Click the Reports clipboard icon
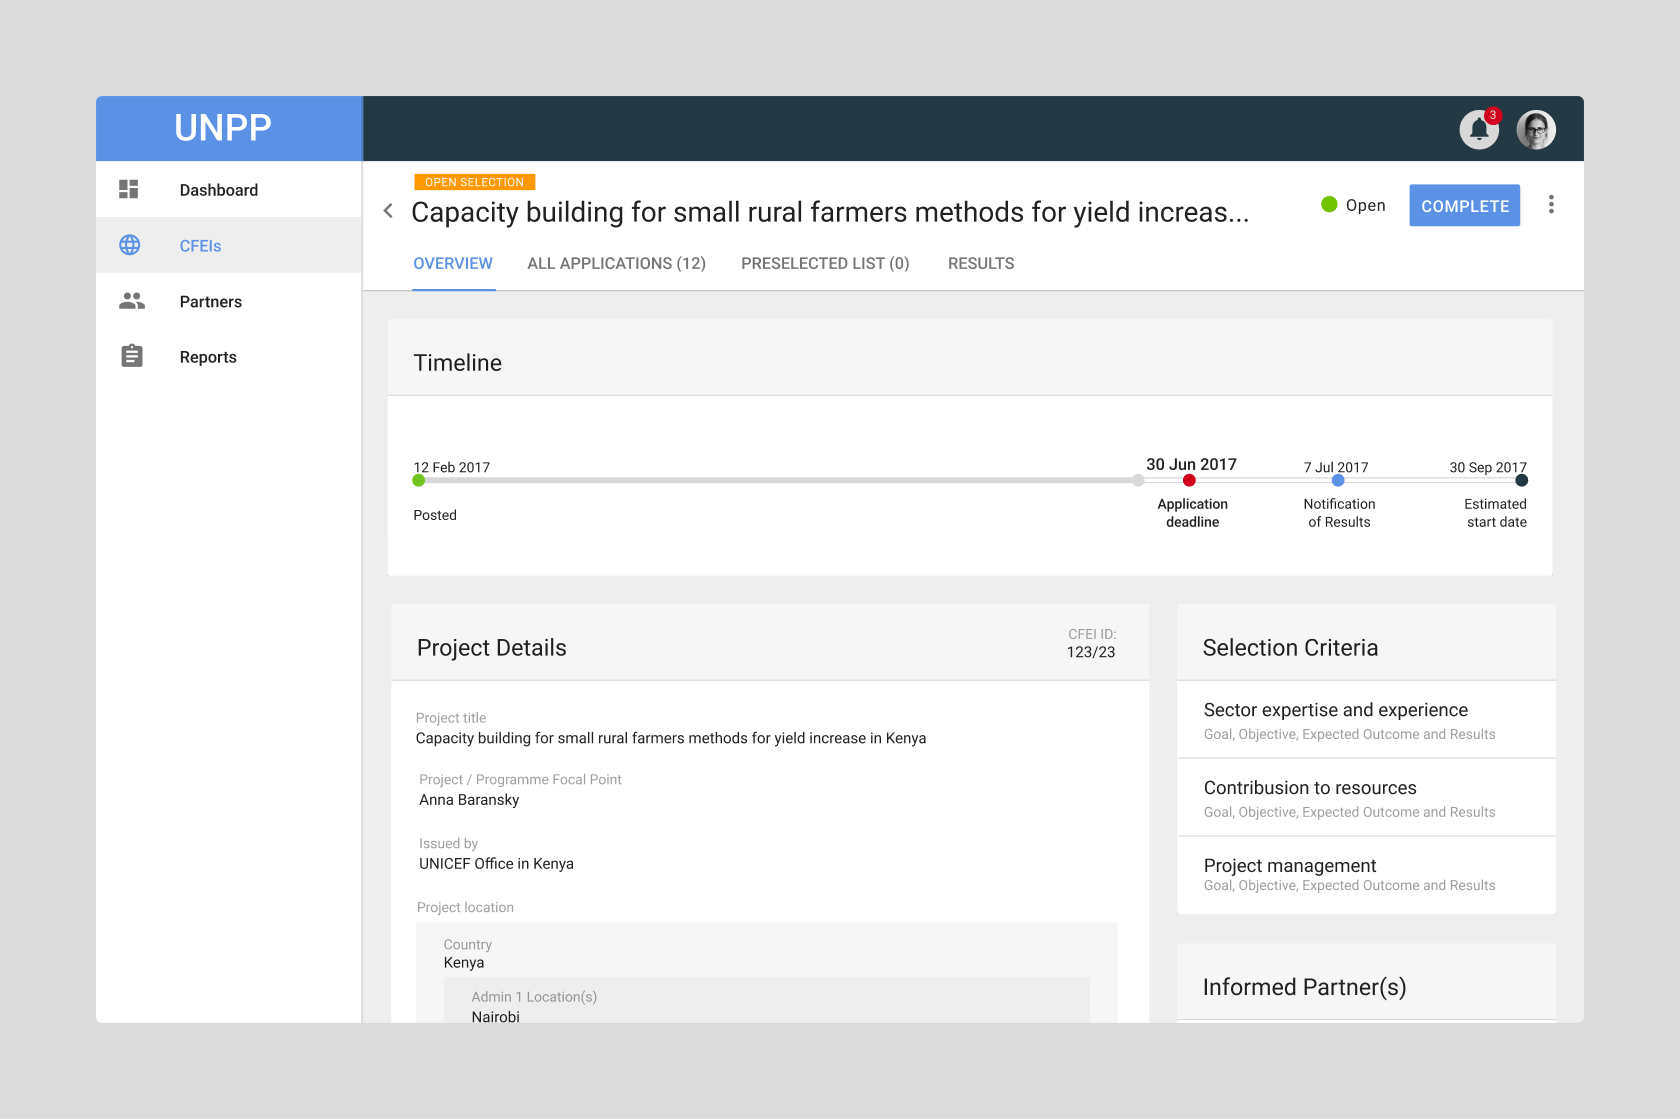The width and height of the screenshot is (1680, 1119). pos(131,356)
